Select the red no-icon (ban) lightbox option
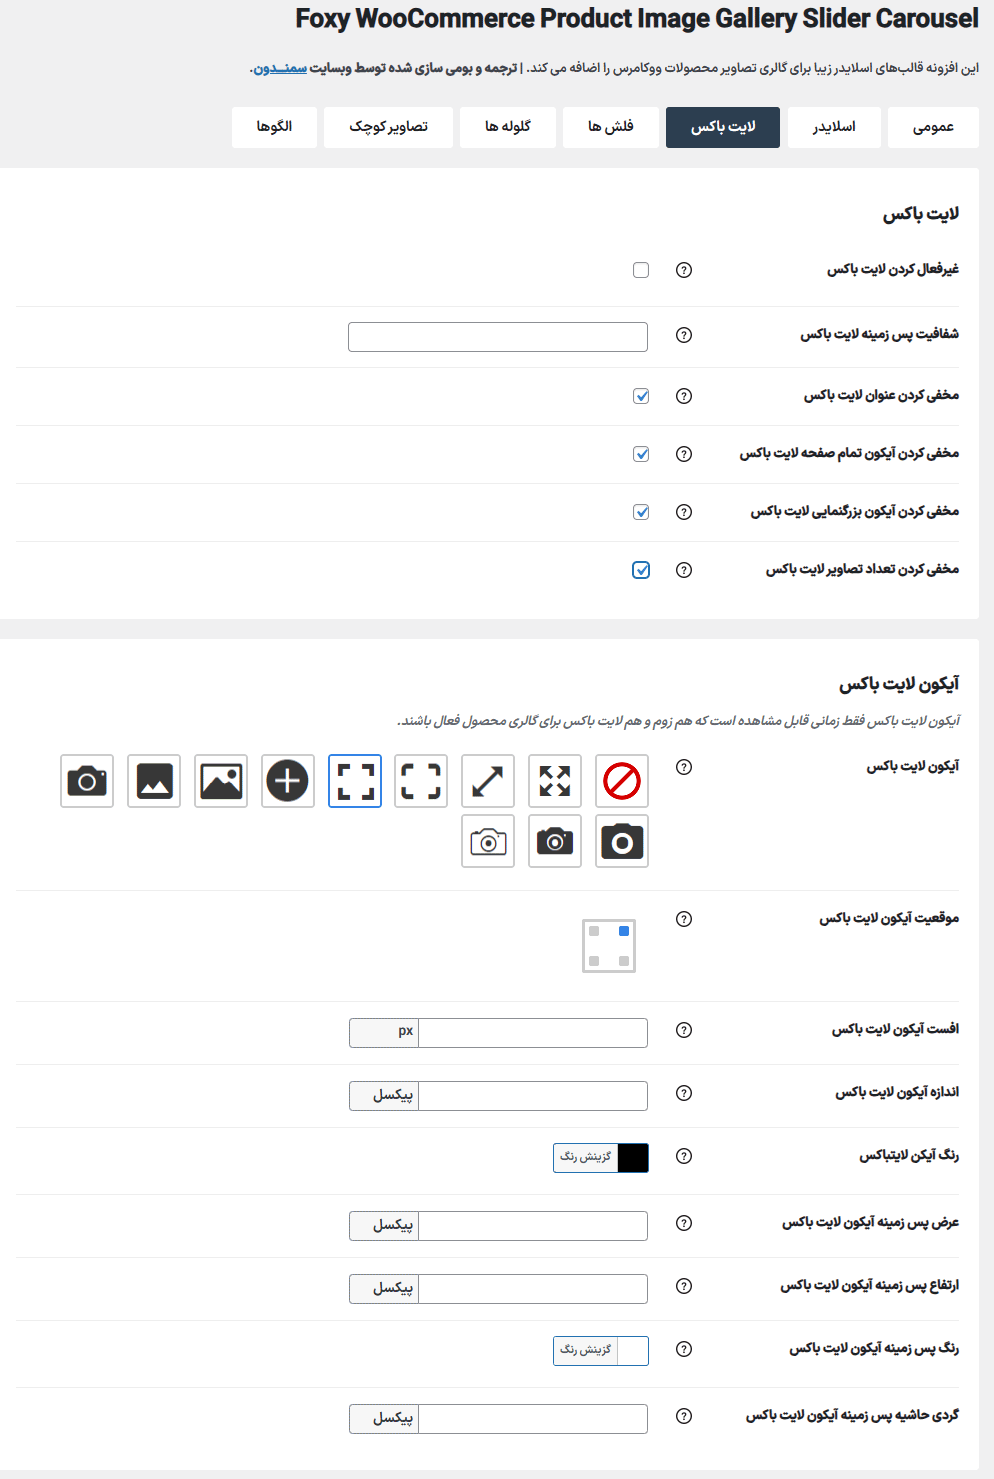This screenshot has width=994, height=1479. [x=622, y=781]
